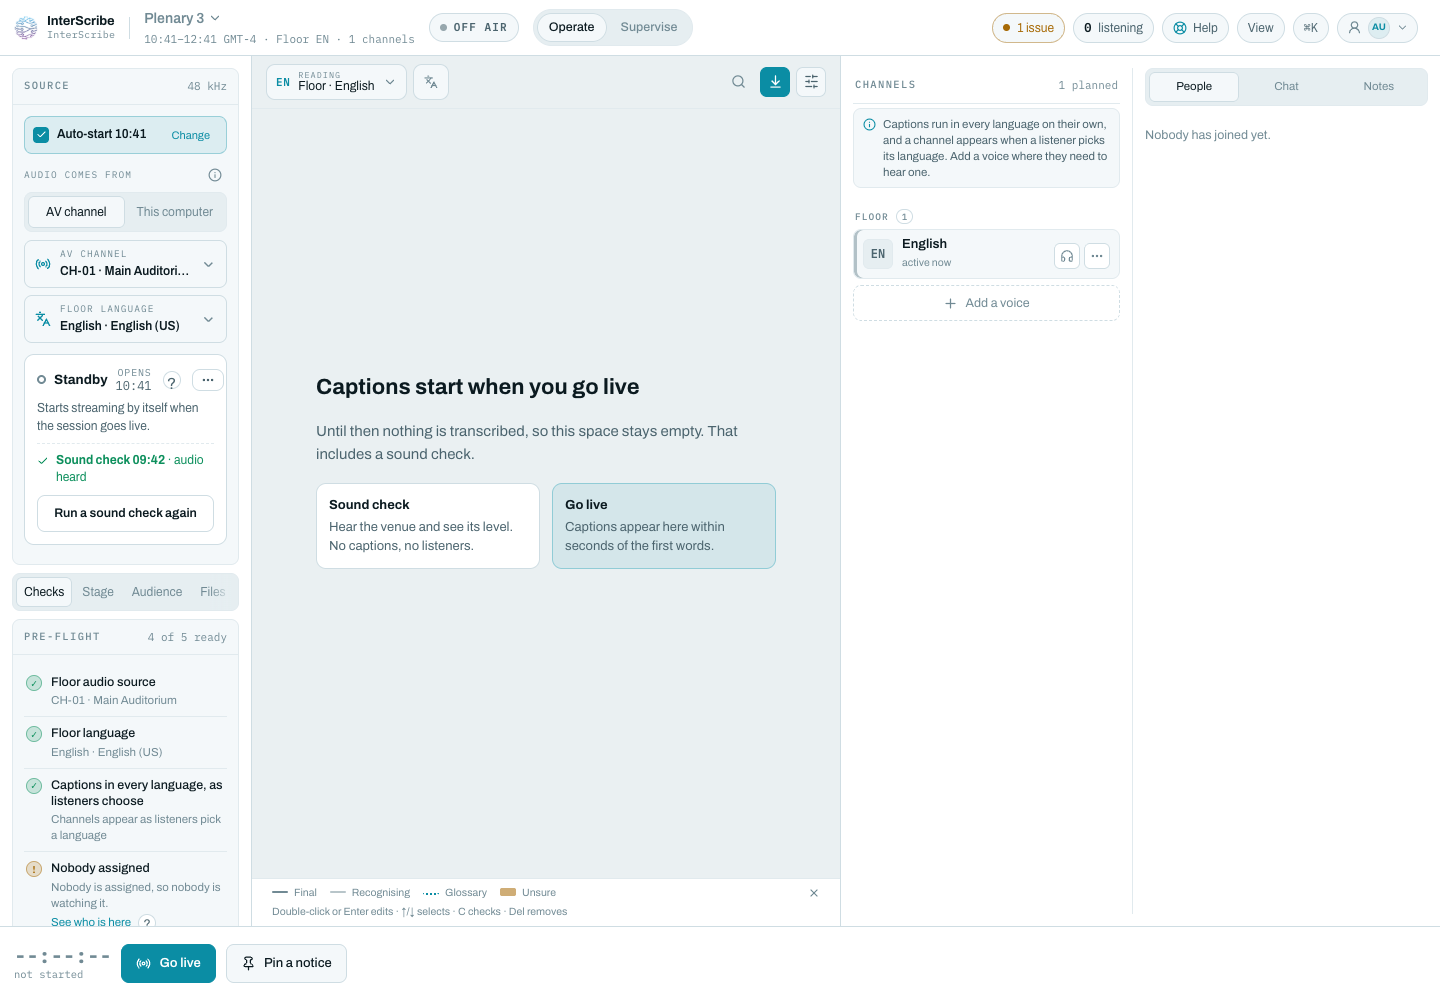The height and width of the screenshot is (1000, 1440).
Task: Click the teal Go live button in the bottom bar
Action: (168, 963)
